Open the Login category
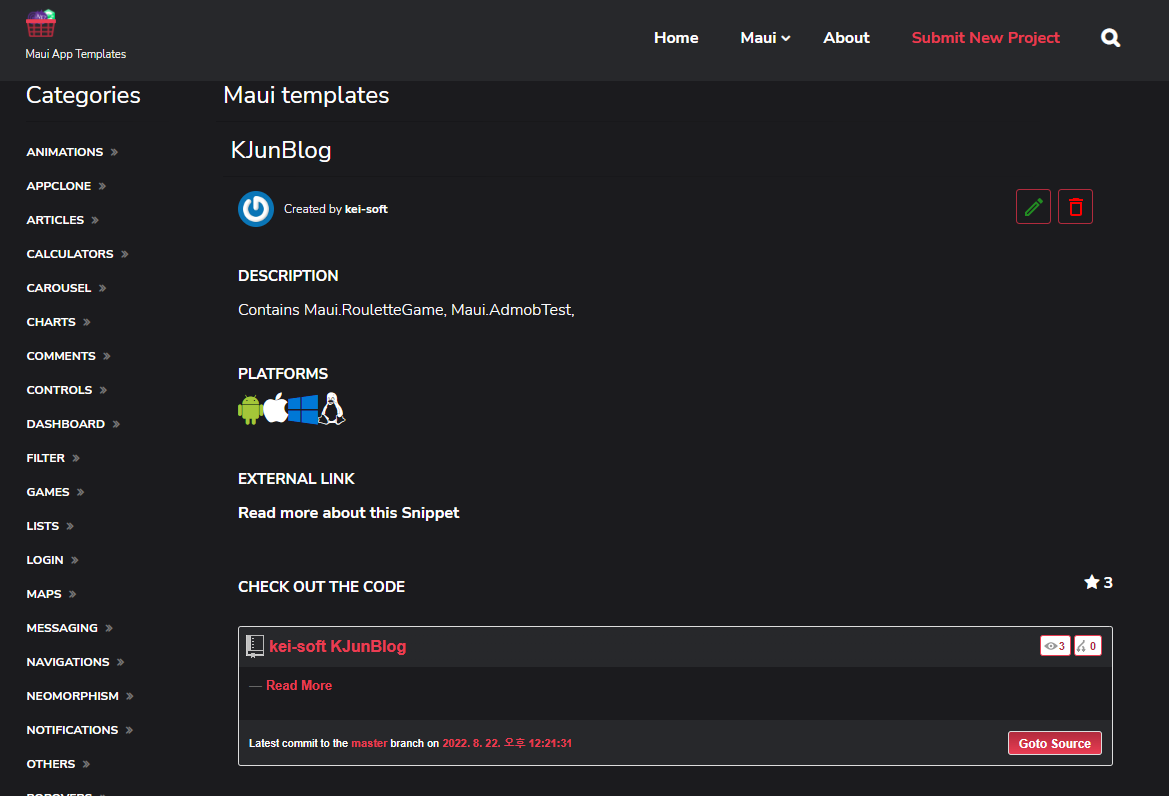This screenshot has height=796, width=1169. point(52,560)
